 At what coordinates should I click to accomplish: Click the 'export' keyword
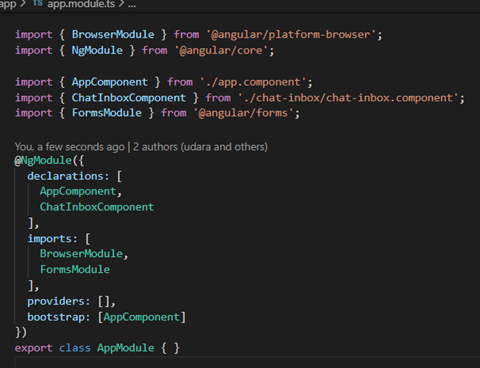(34, 348)
